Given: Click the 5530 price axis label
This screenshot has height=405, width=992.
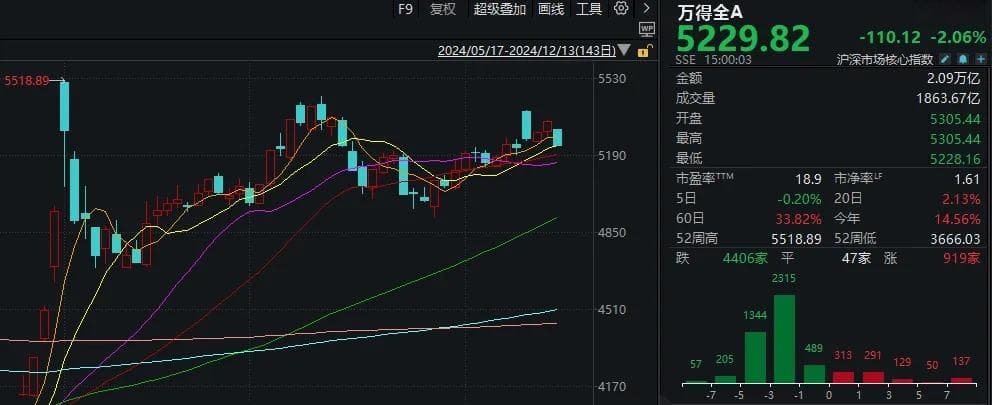Looking at the screenshot, I should click(x=612, y=79).
